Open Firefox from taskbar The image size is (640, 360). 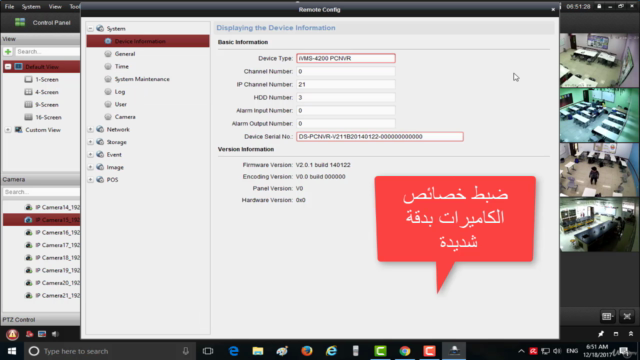pyautogui.click(x=307, y=351)
